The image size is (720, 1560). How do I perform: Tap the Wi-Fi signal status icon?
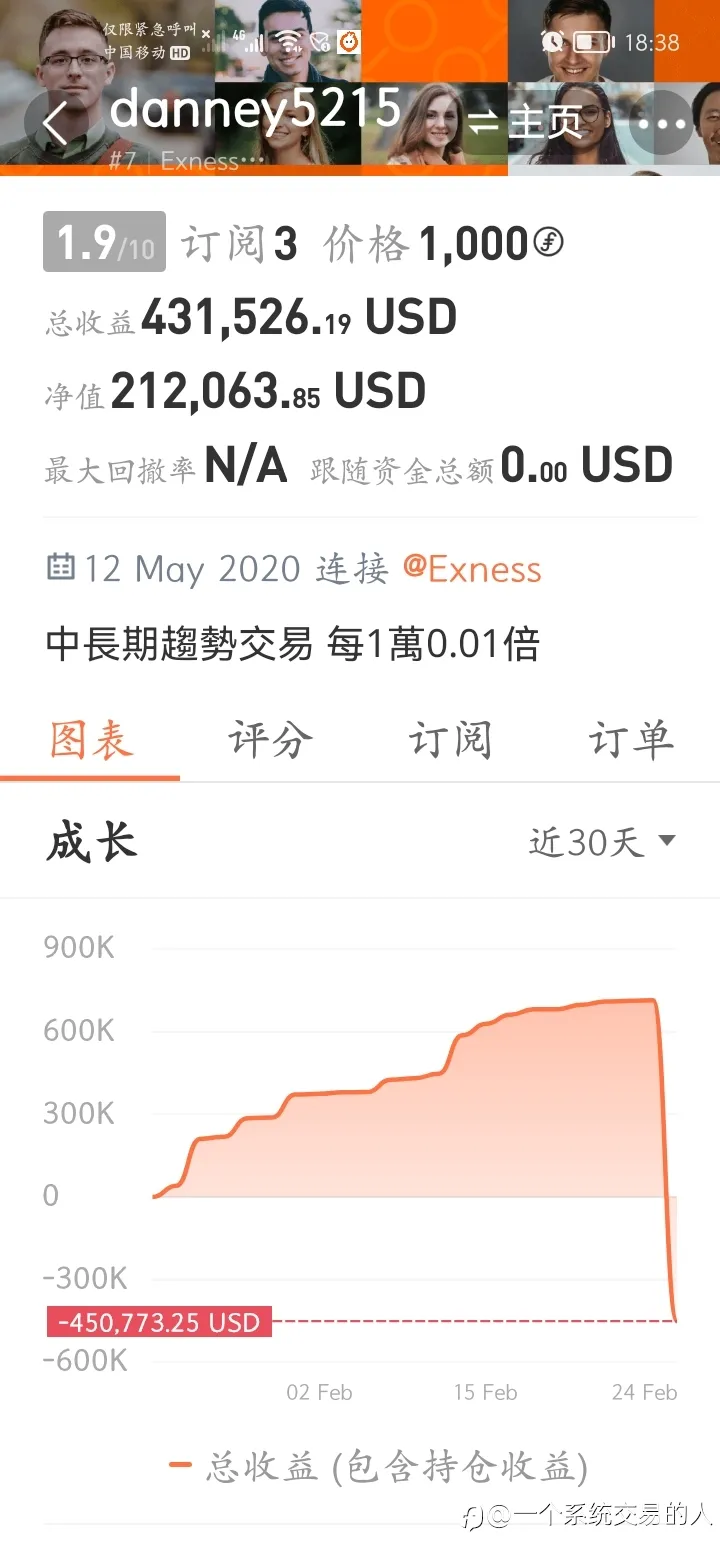pos(289,42)
